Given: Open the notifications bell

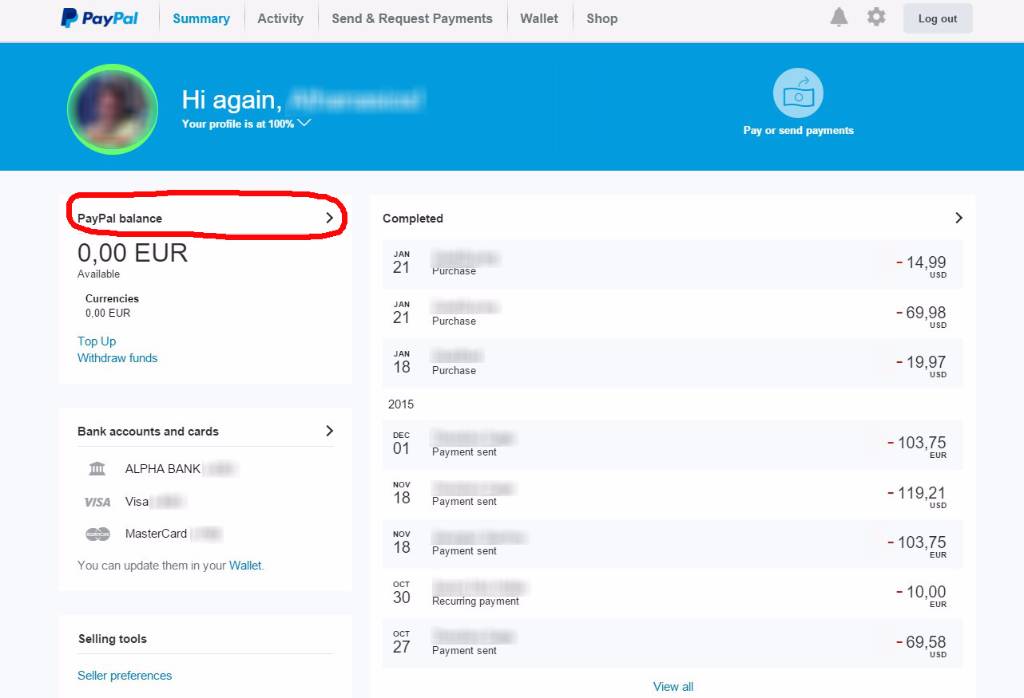Looking at the screenshot, I should [839, 17].
